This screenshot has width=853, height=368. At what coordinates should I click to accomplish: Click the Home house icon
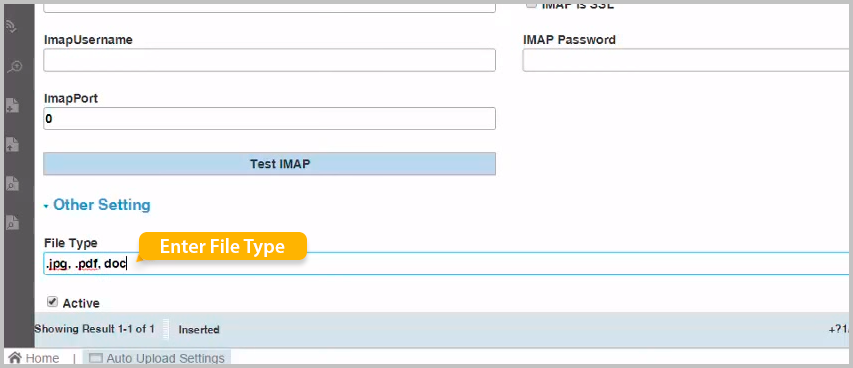(x=15, y=358)
